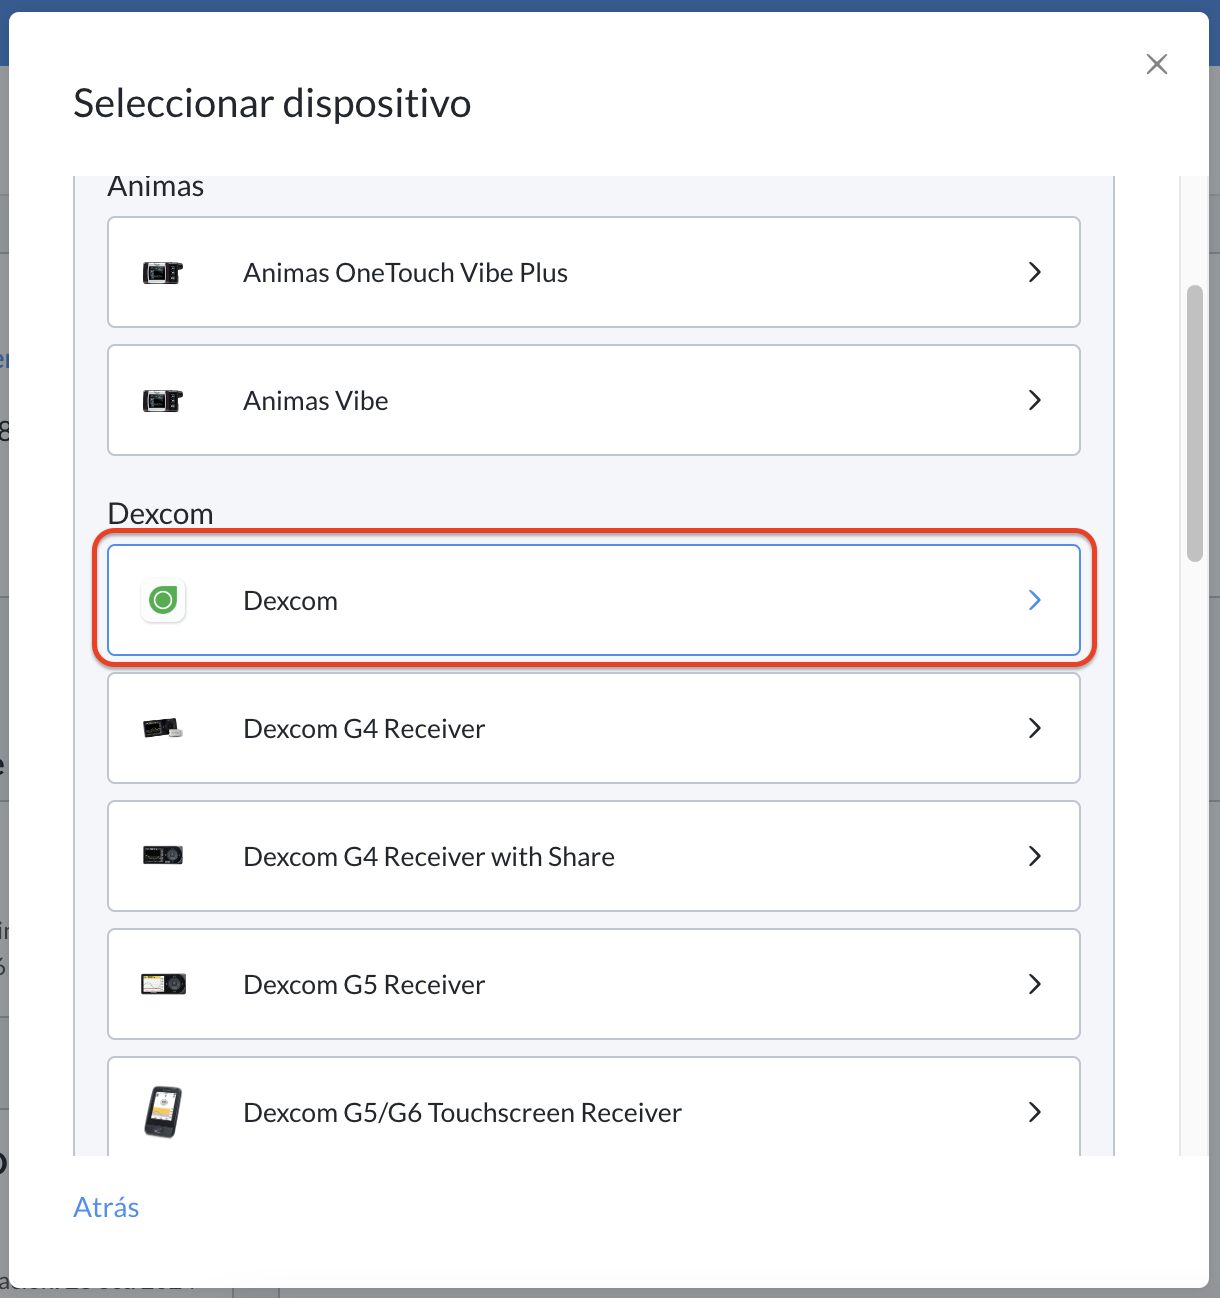Click the Dexcom G5/G6 Touchscreen Receiver icon
1220x1298 pixels.
tap(163, 1111)
